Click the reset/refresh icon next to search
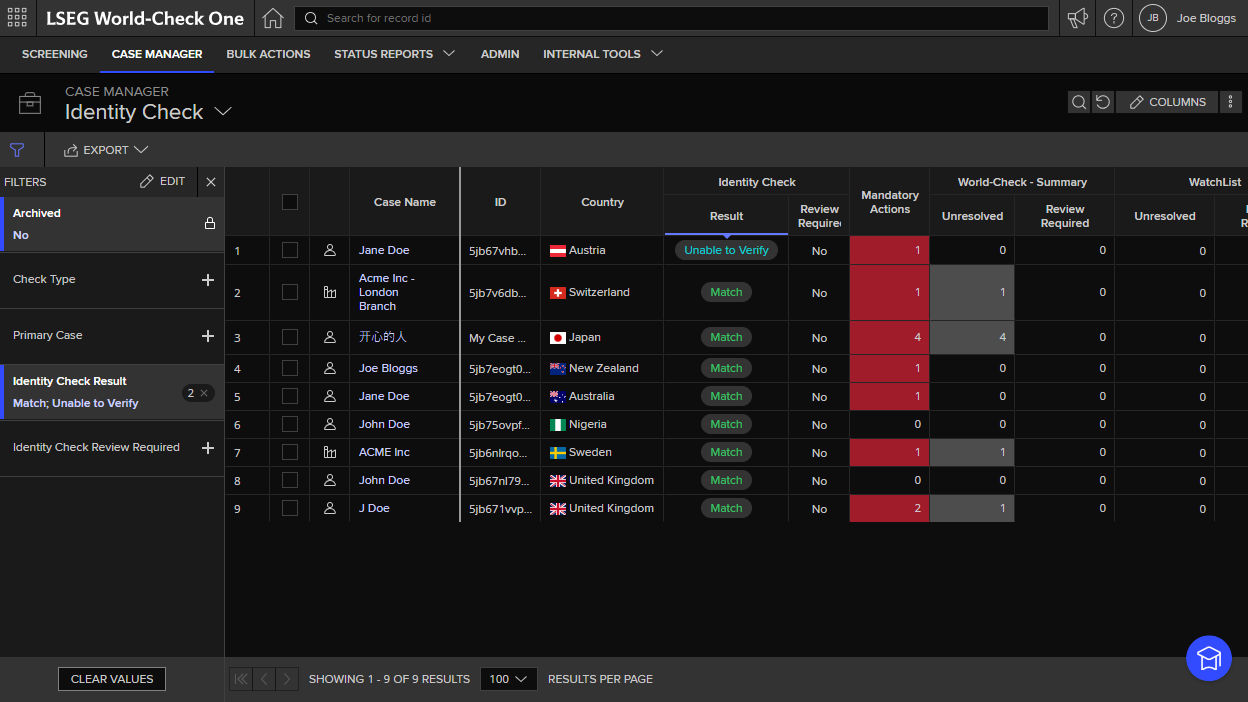 pyautogui.click(x=1102, y=101)
